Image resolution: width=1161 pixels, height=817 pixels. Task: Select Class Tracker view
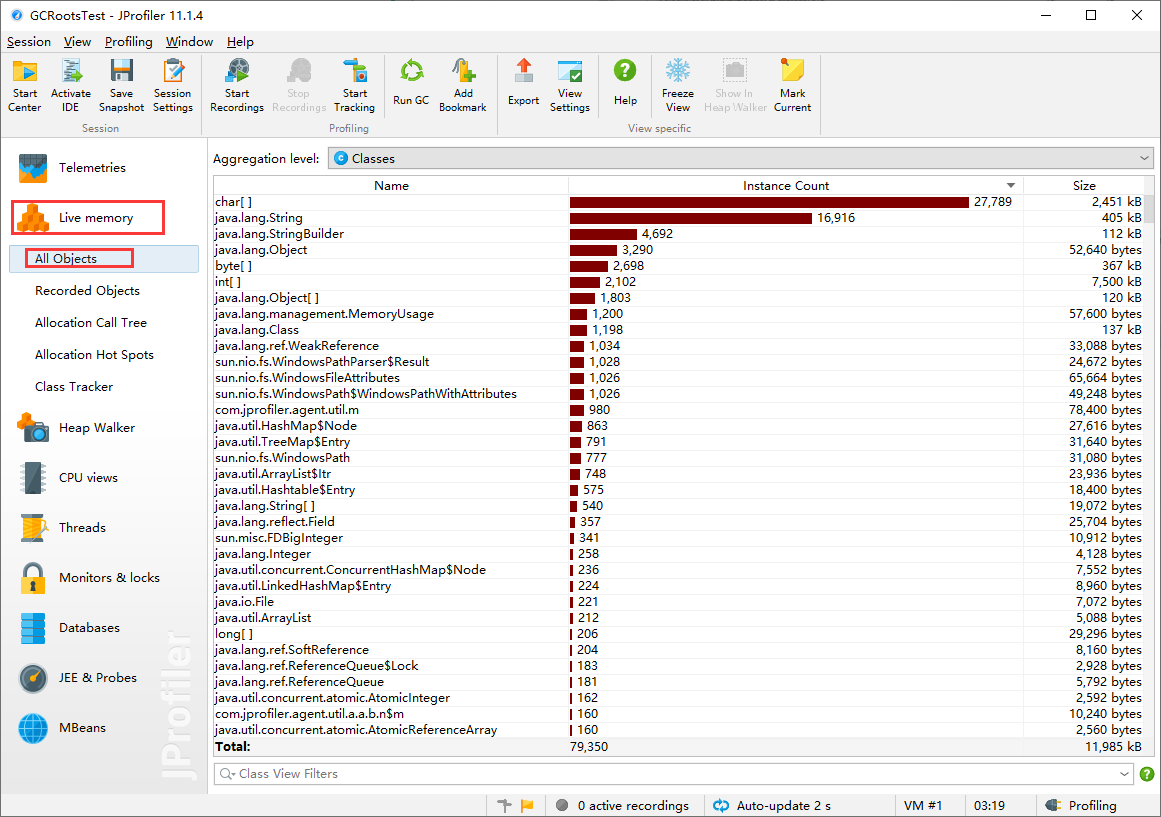click(x=74, y=387)
